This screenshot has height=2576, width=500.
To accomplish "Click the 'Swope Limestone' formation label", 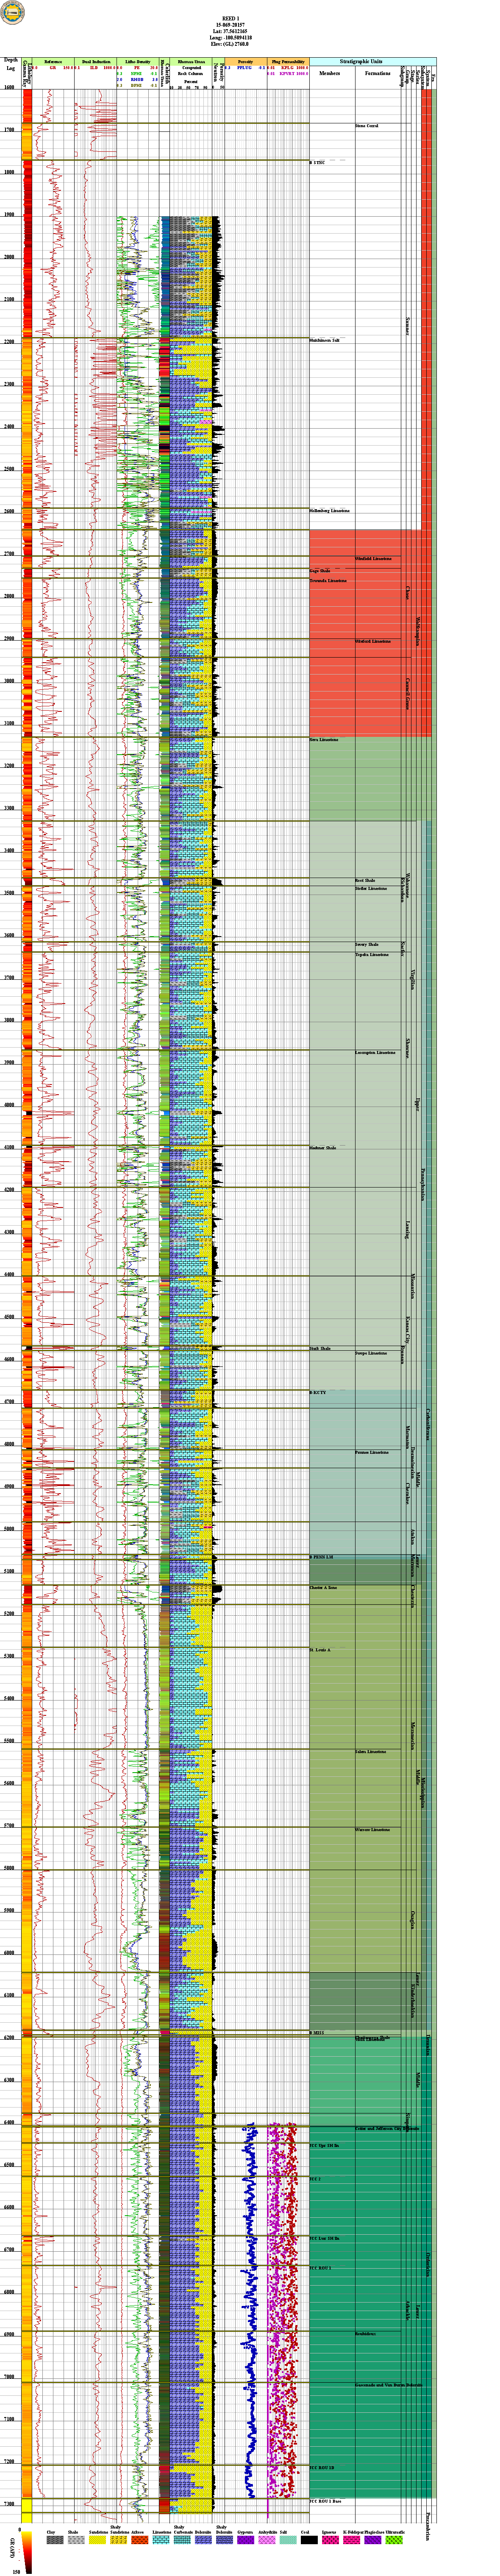I will pyautogui.click(x=371, y=1353).
